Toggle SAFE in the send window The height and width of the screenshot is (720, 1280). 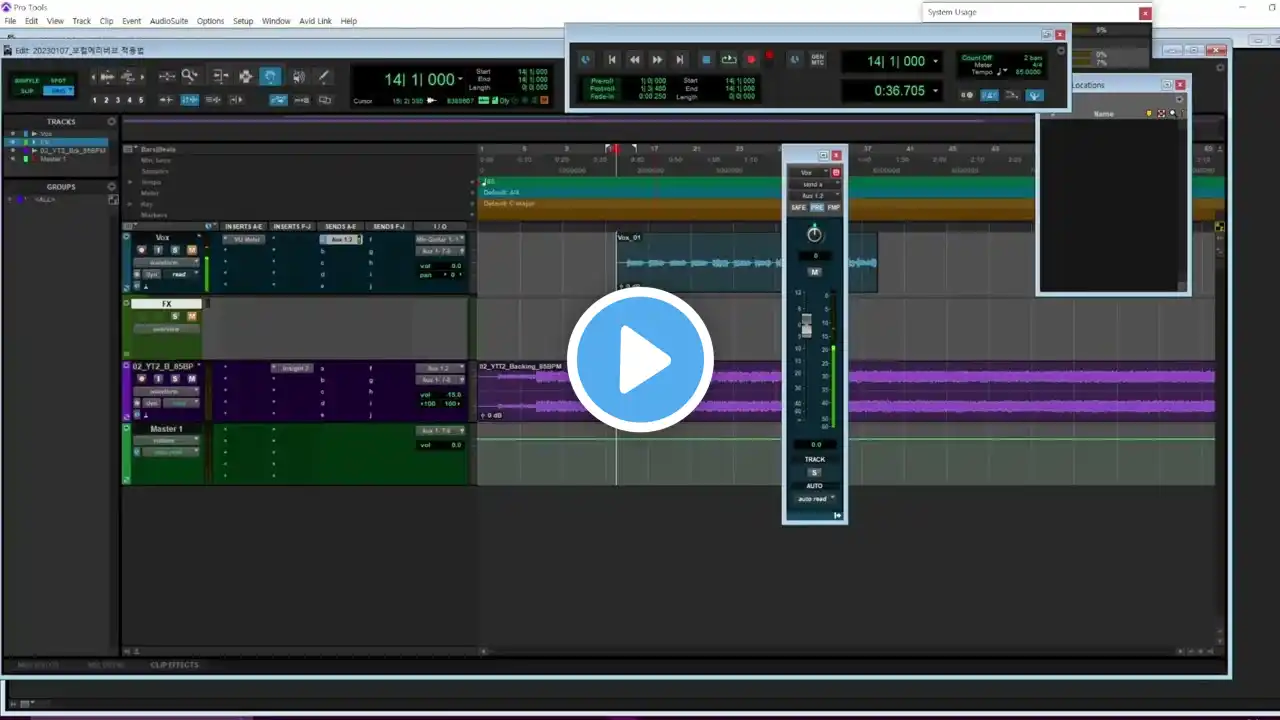pos(799,207)
